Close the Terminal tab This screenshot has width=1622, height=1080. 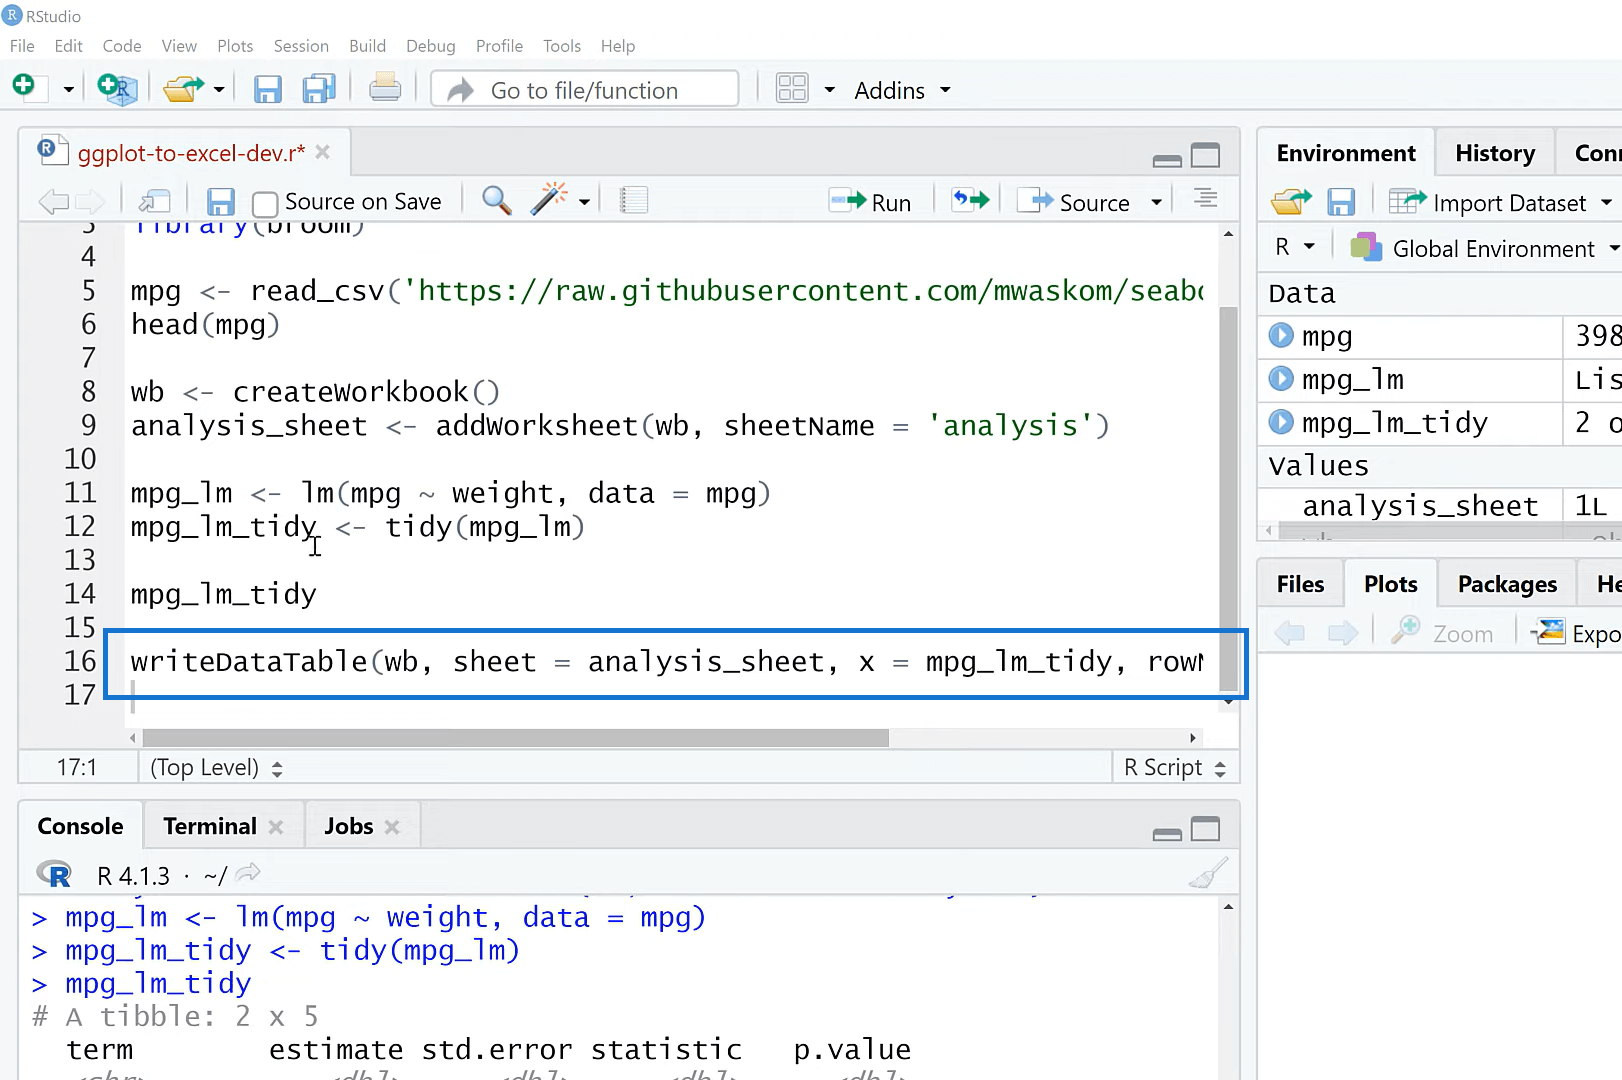pos(276,827)
